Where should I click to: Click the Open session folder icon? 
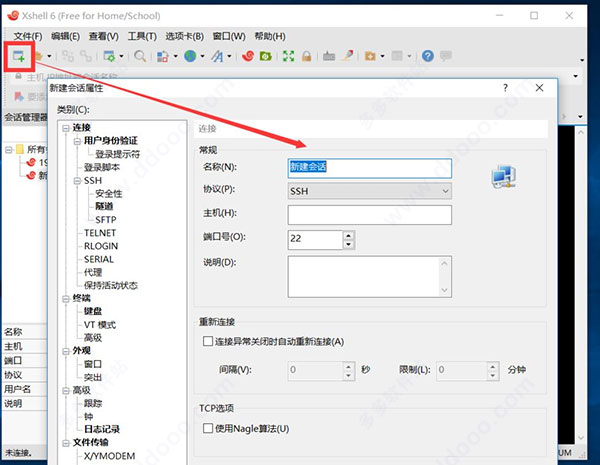point(38,56)
